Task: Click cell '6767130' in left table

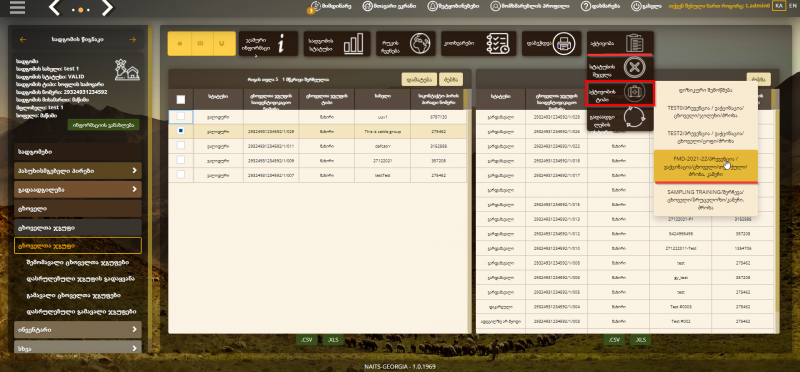Action: click(439, 117)
